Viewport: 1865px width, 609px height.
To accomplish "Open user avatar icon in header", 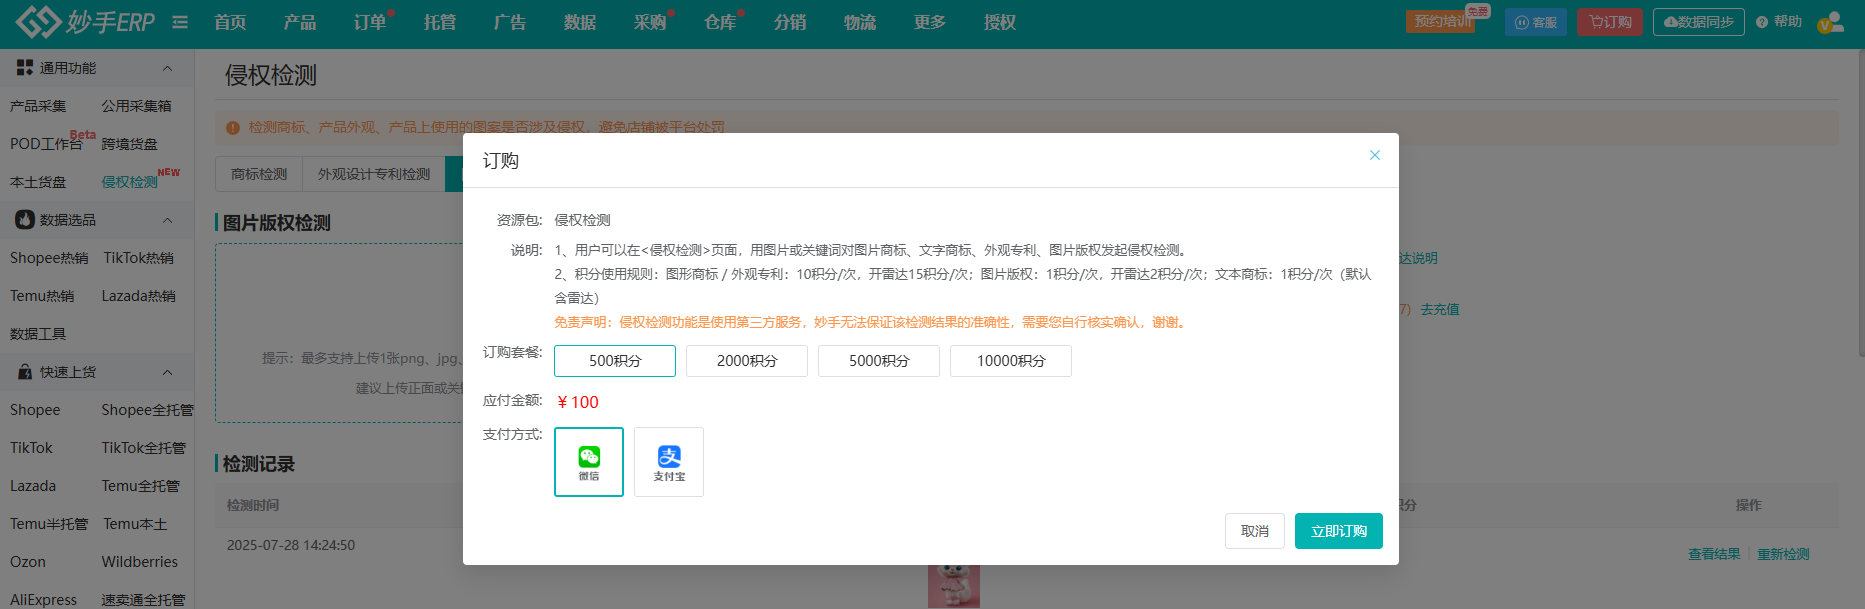I will click(1831, 22).
